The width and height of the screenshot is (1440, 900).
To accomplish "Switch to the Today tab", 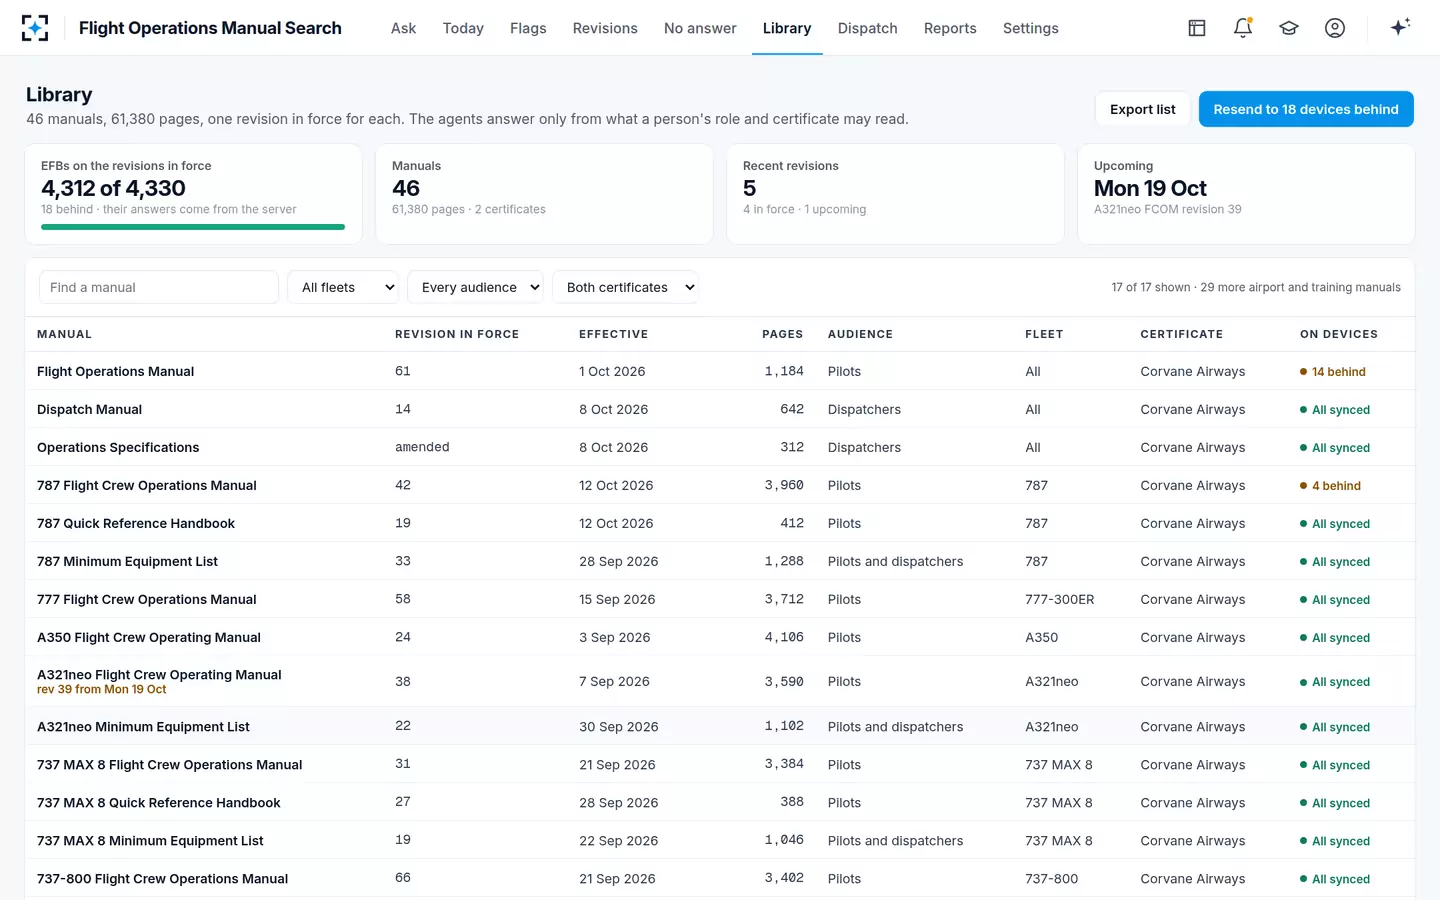I will pyautogui.click(x=463, y=28).
